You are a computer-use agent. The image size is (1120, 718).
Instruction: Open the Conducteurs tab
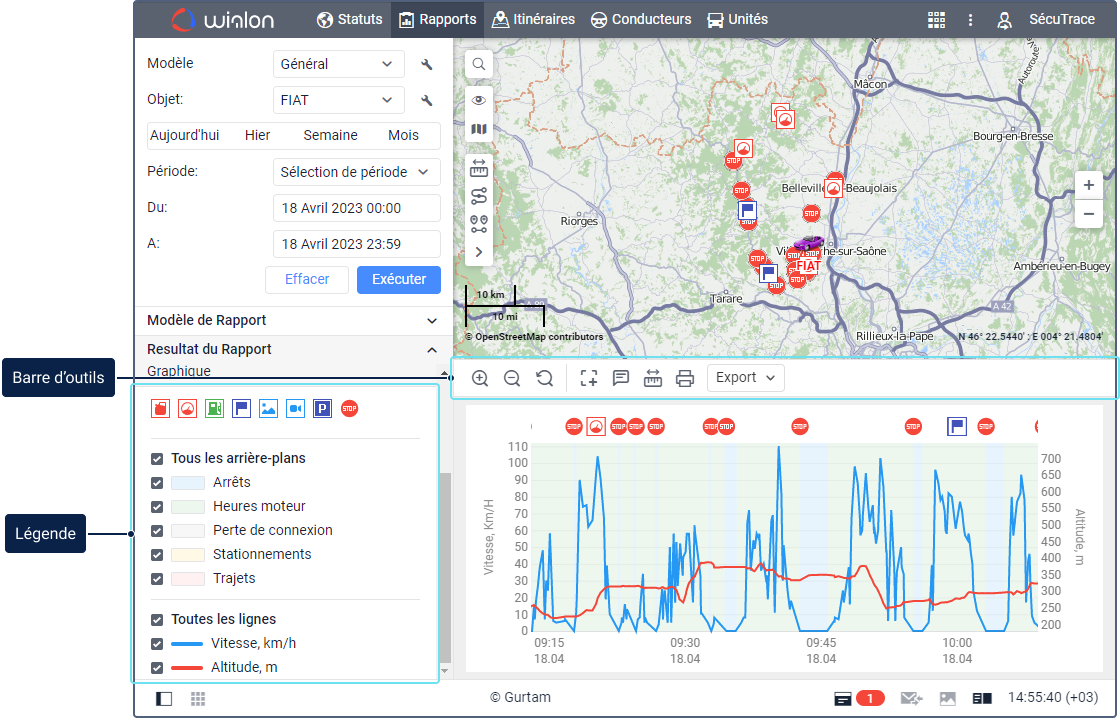pos(641,19)
